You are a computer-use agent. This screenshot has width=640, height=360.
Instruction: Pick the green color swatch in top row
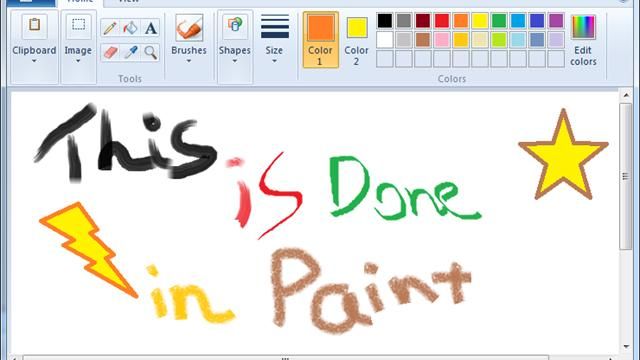(499, 20)
